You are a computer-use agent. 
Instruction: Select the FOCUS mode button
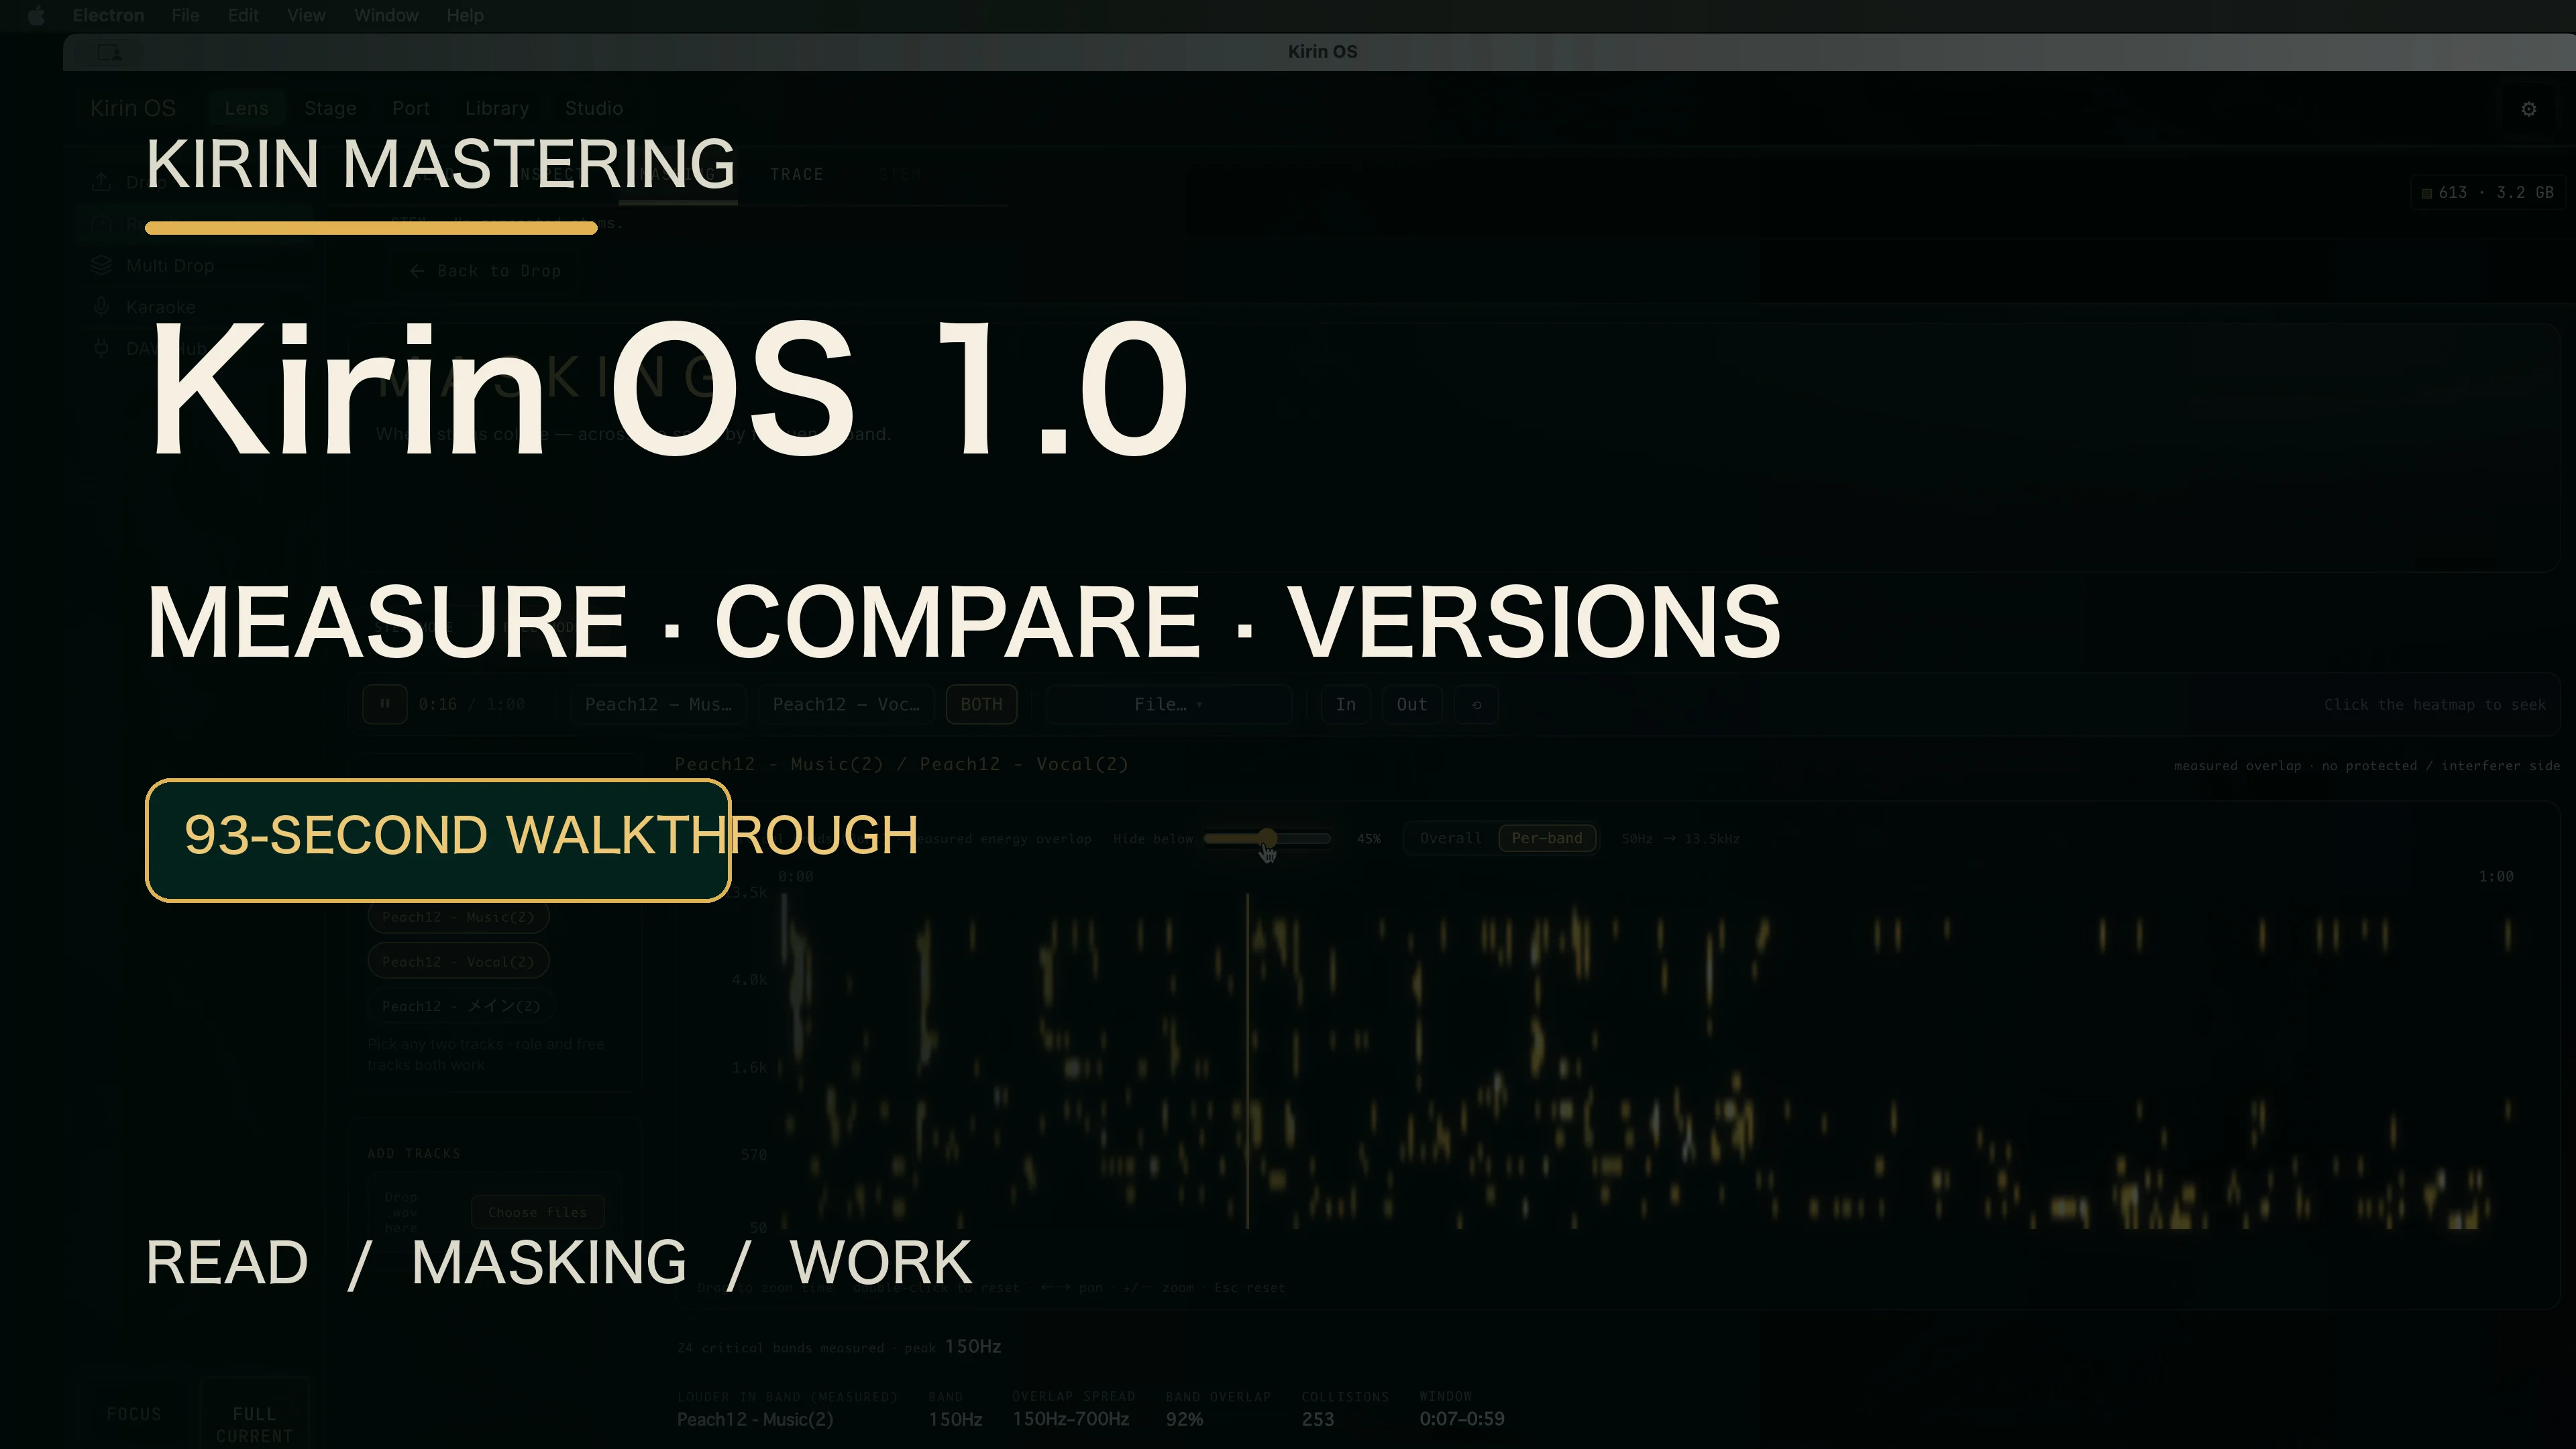[134, 1414]
